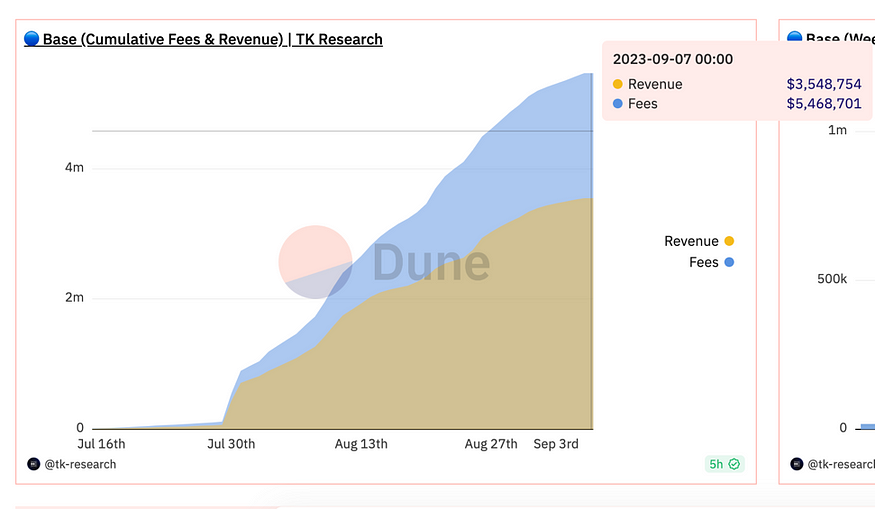Click the blue Fees dot in tooltip
The image size is (875, 509).
point(617,104)
